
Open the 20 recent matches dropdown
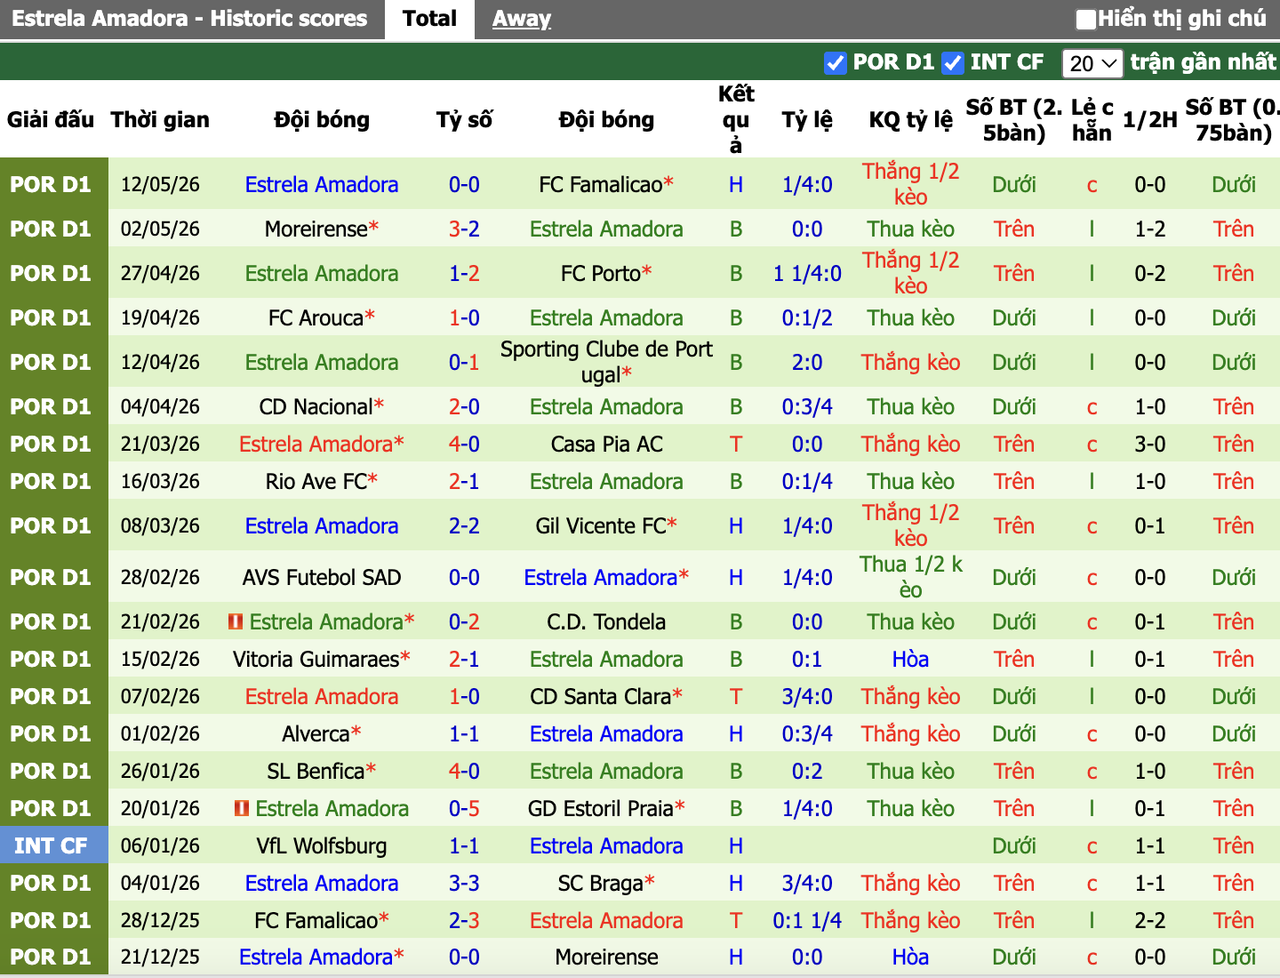coord(1092,63)
